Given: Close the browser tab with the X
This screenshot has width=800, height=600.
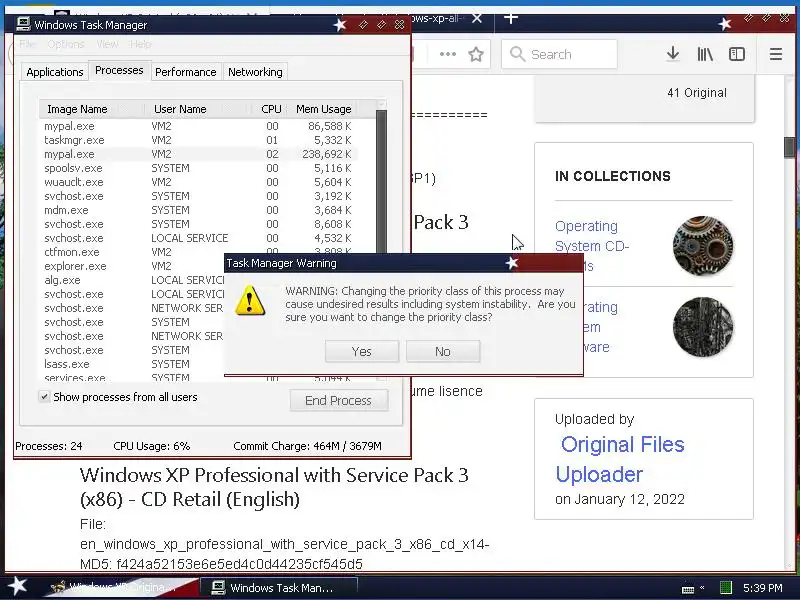Looking at the screenshot, I should tap(477, 18).
